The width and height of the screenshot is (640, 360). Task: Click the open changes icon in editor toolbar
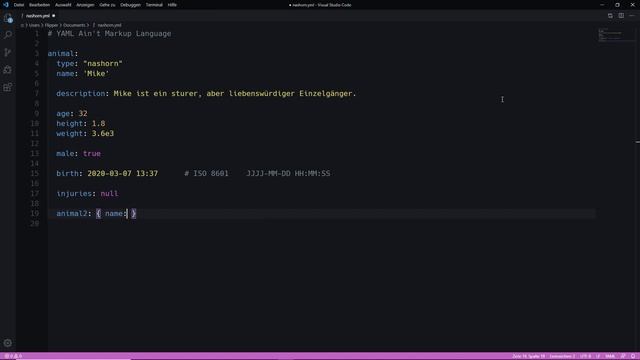pyautogui.click(x=610, y=16)
